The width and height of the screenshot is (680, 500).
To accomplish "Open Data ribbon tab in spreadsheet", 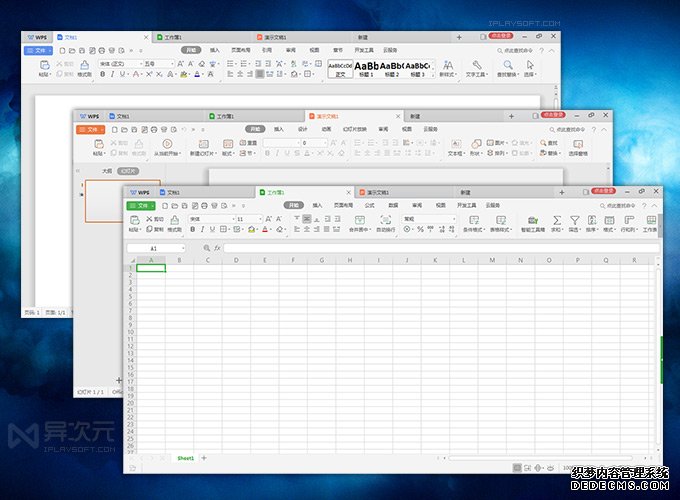I will click(393, 205).
